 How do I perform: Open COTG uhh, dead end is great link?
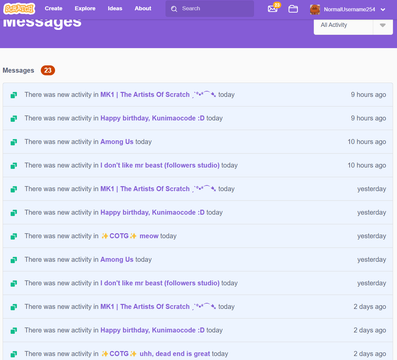tap(156, 354)
